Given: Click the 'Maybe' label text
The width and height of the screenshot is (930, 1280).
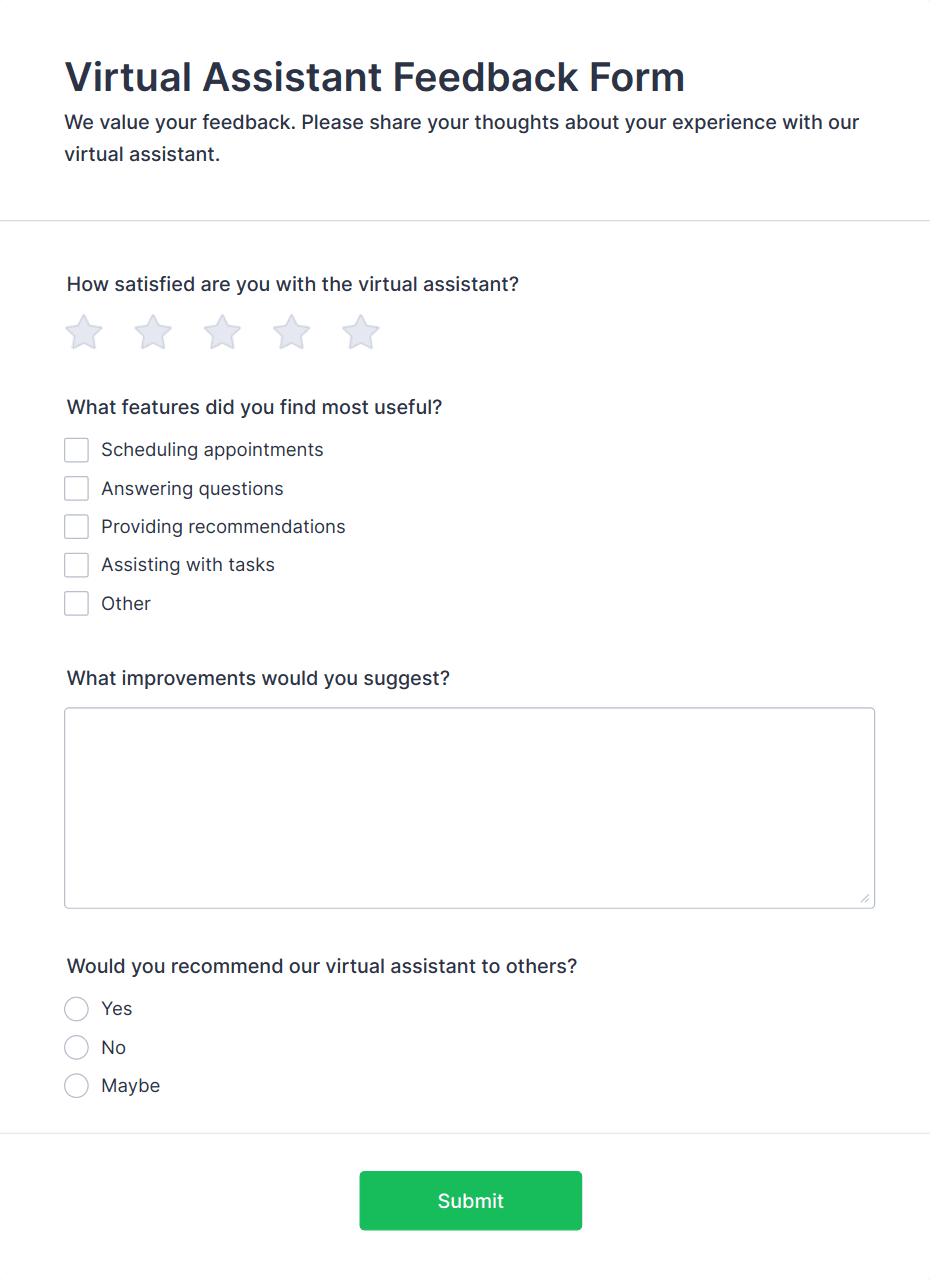Looking at the screenshot, I should (130, 1085).
